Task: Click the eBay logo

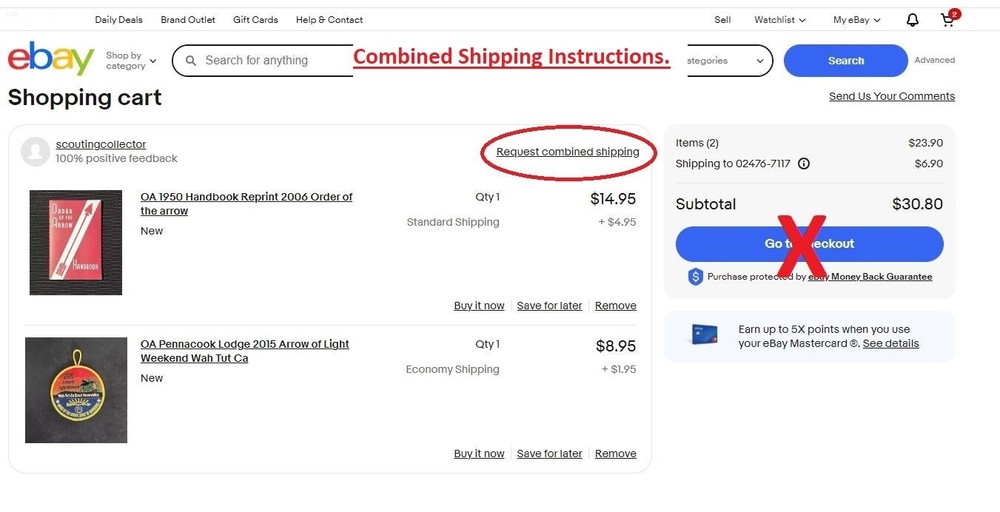Action: [x=50, y=60]
